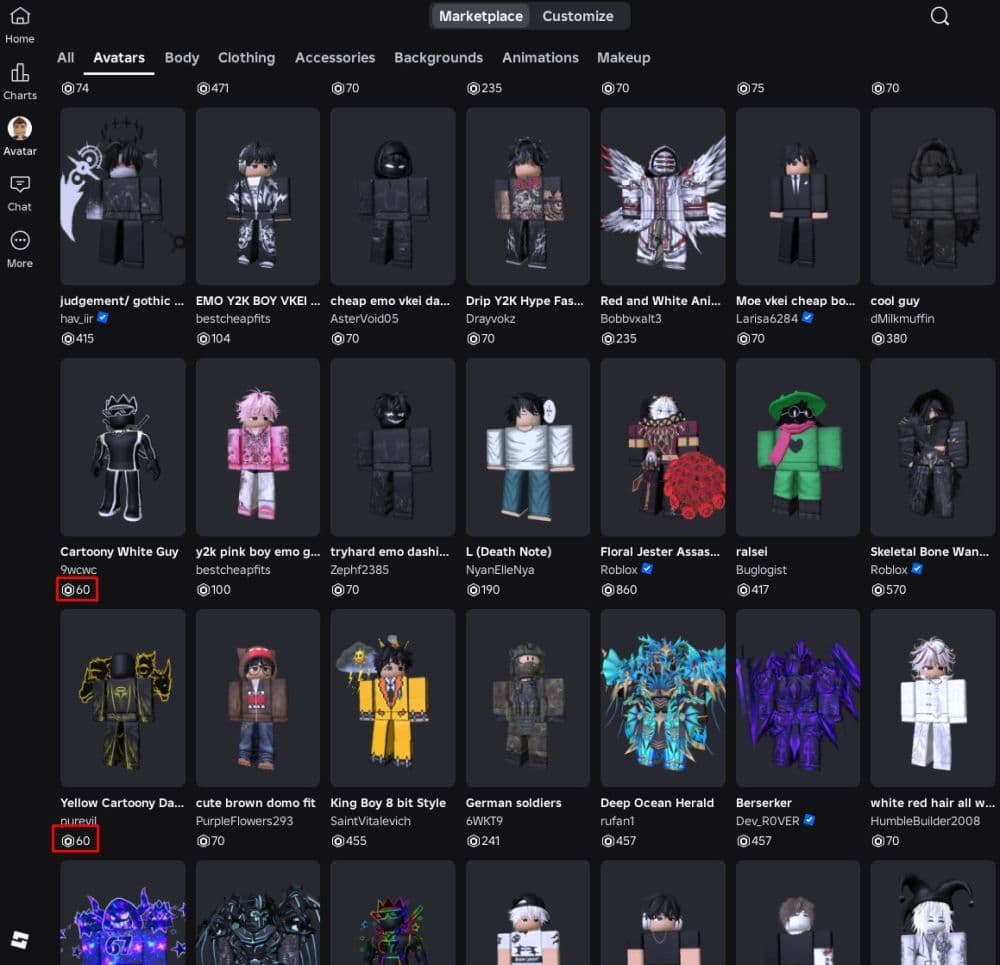1000x965 pixels.
Task: Open the Chat sidebar icon
Action: tap(20, 184)
